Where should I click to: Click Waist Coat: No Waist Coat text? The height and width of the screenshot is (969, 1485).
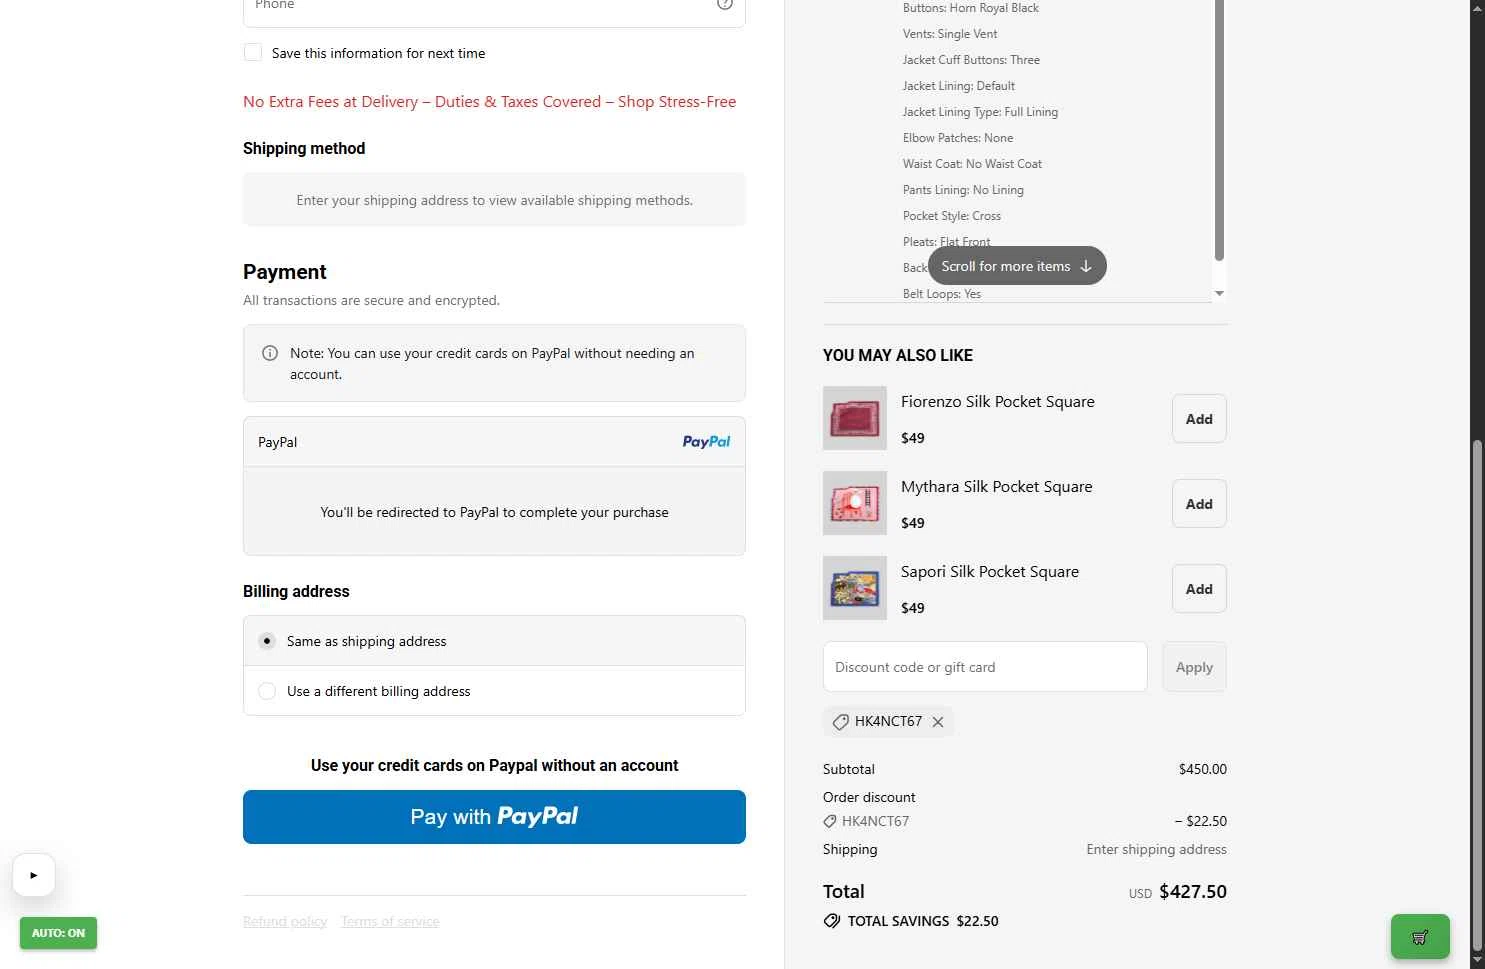(972, 164)
